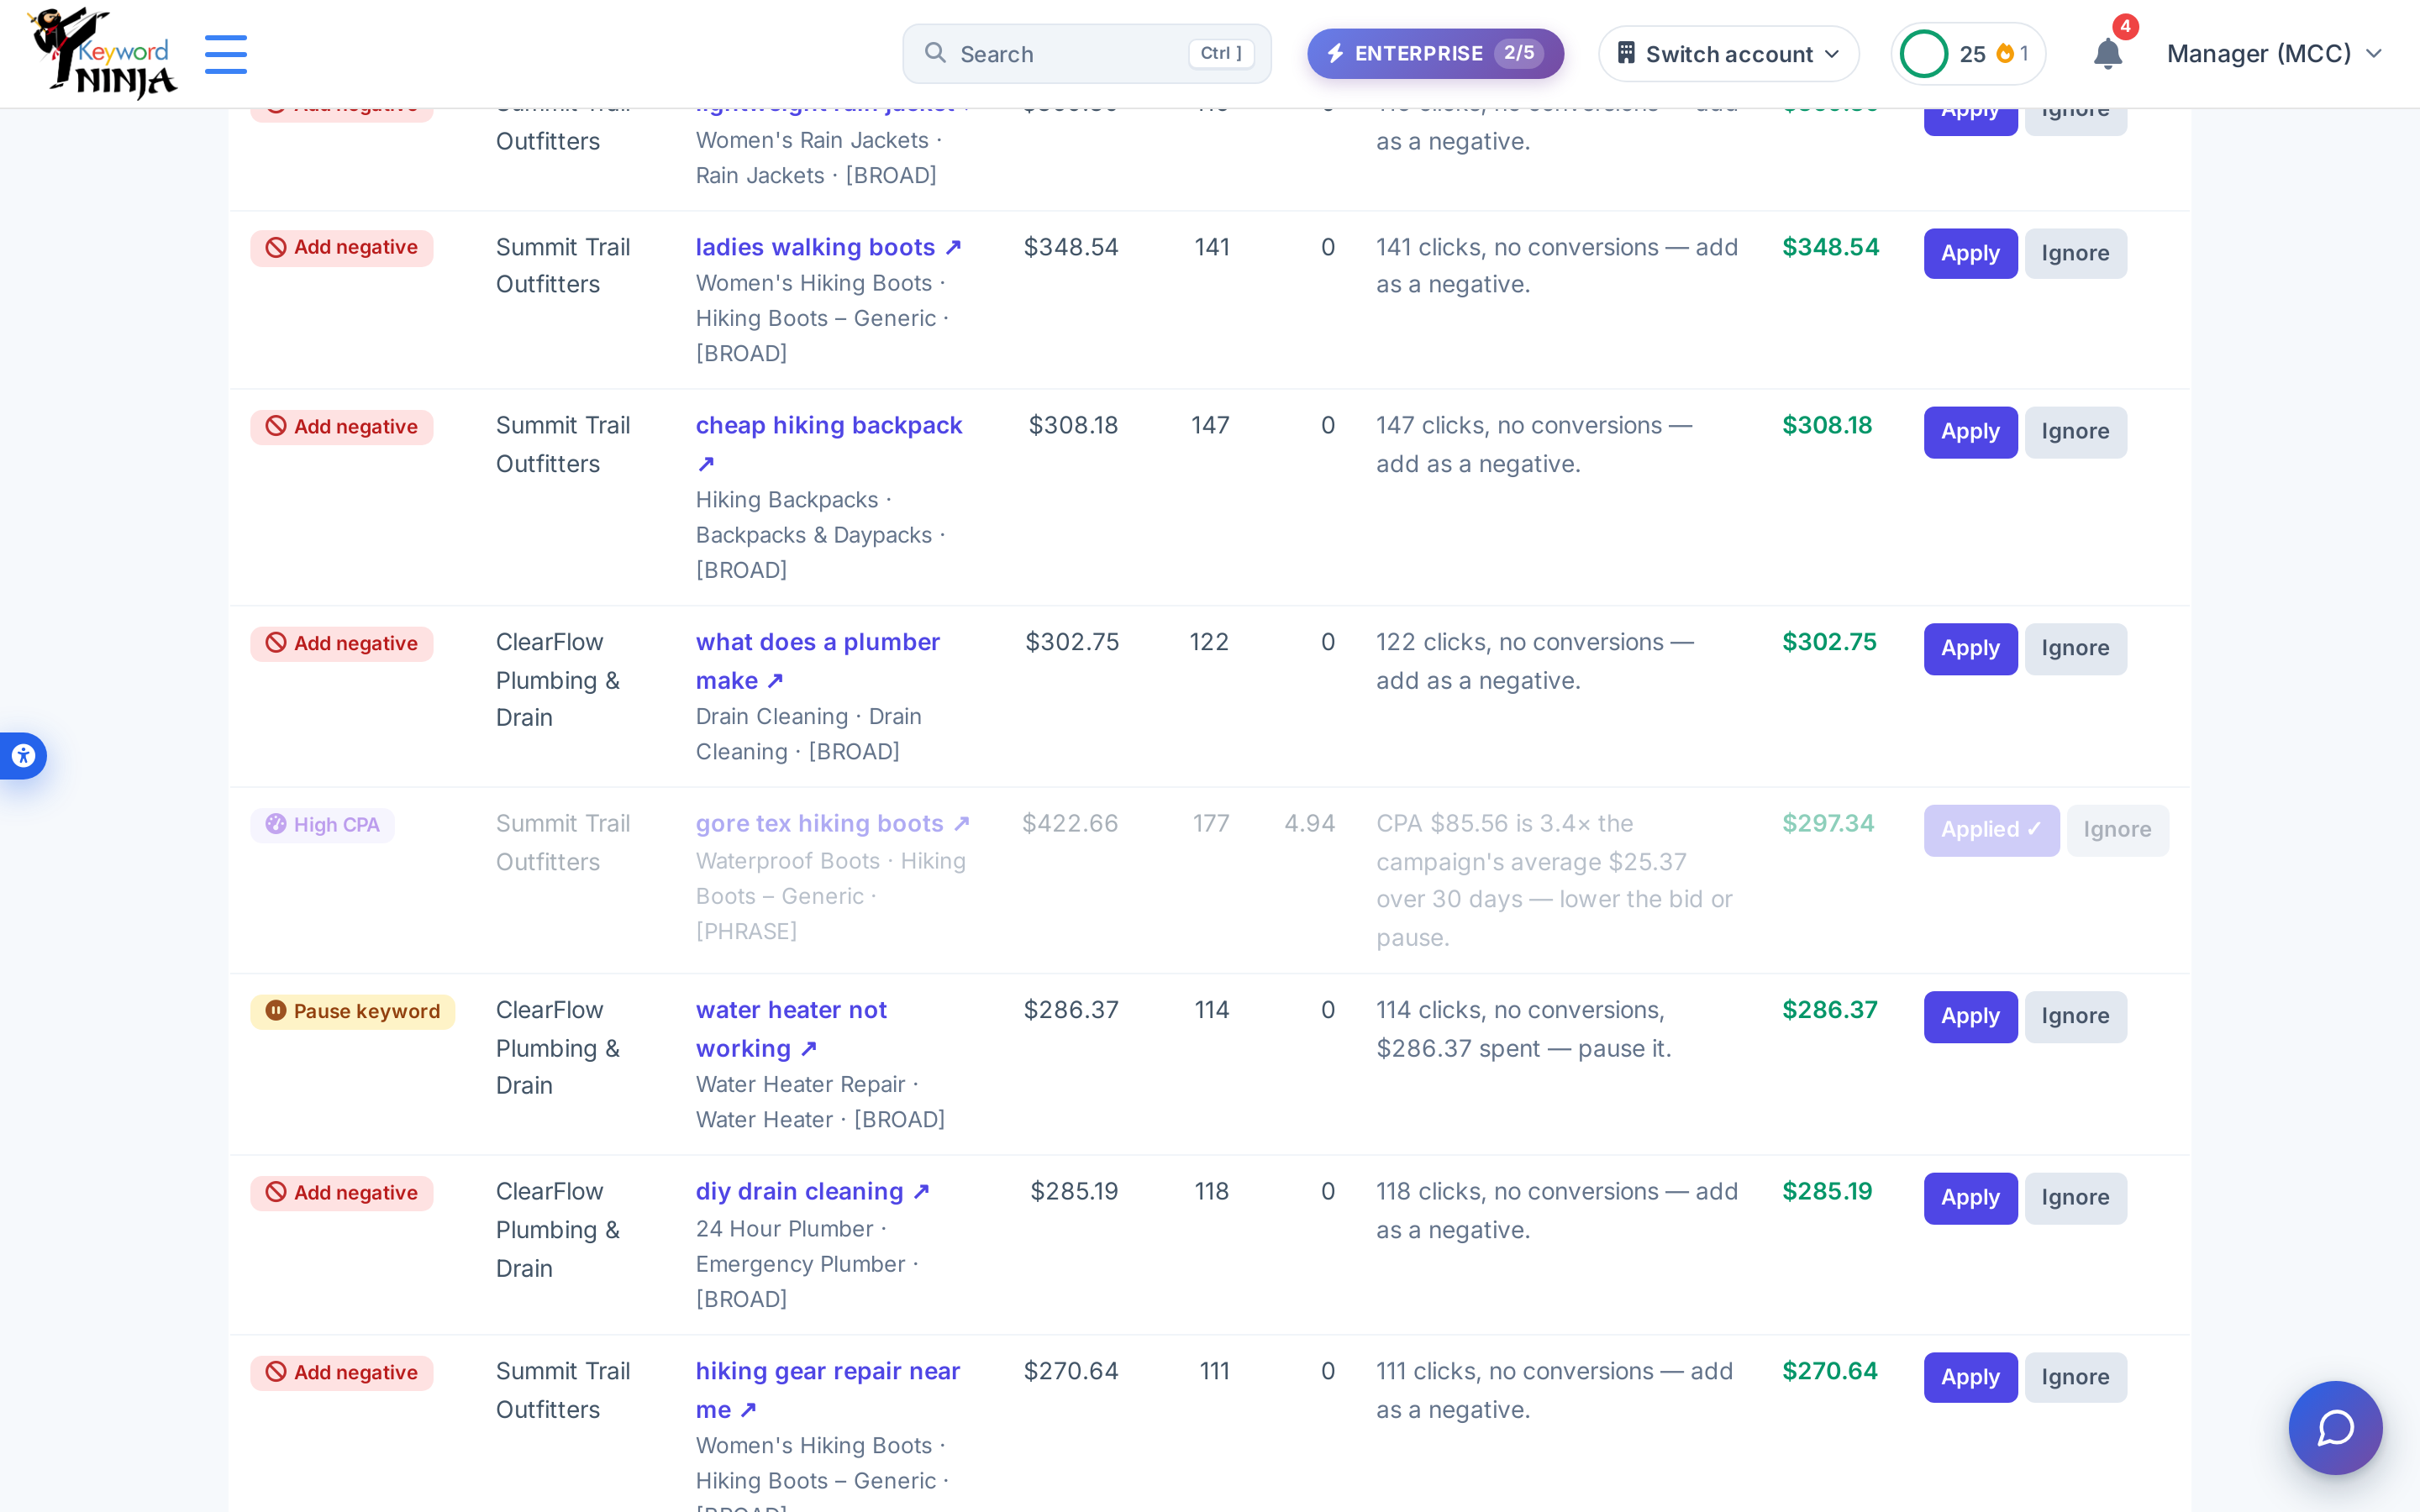
Task: Expand the Manager (MCC) user menu
Action: pos(2274,54)
